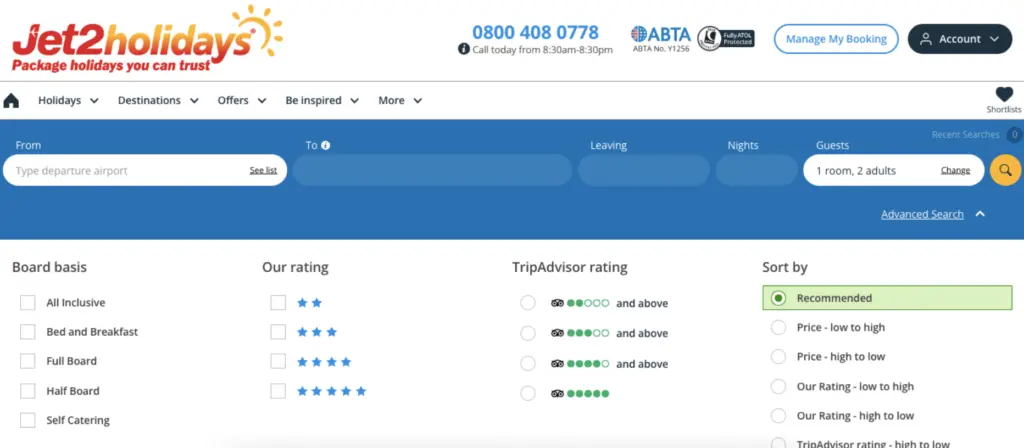The height and width of the screenshot is (448, 1024).
Task: Select TripAdvisor three circles and above
Action: pos(528,333)
